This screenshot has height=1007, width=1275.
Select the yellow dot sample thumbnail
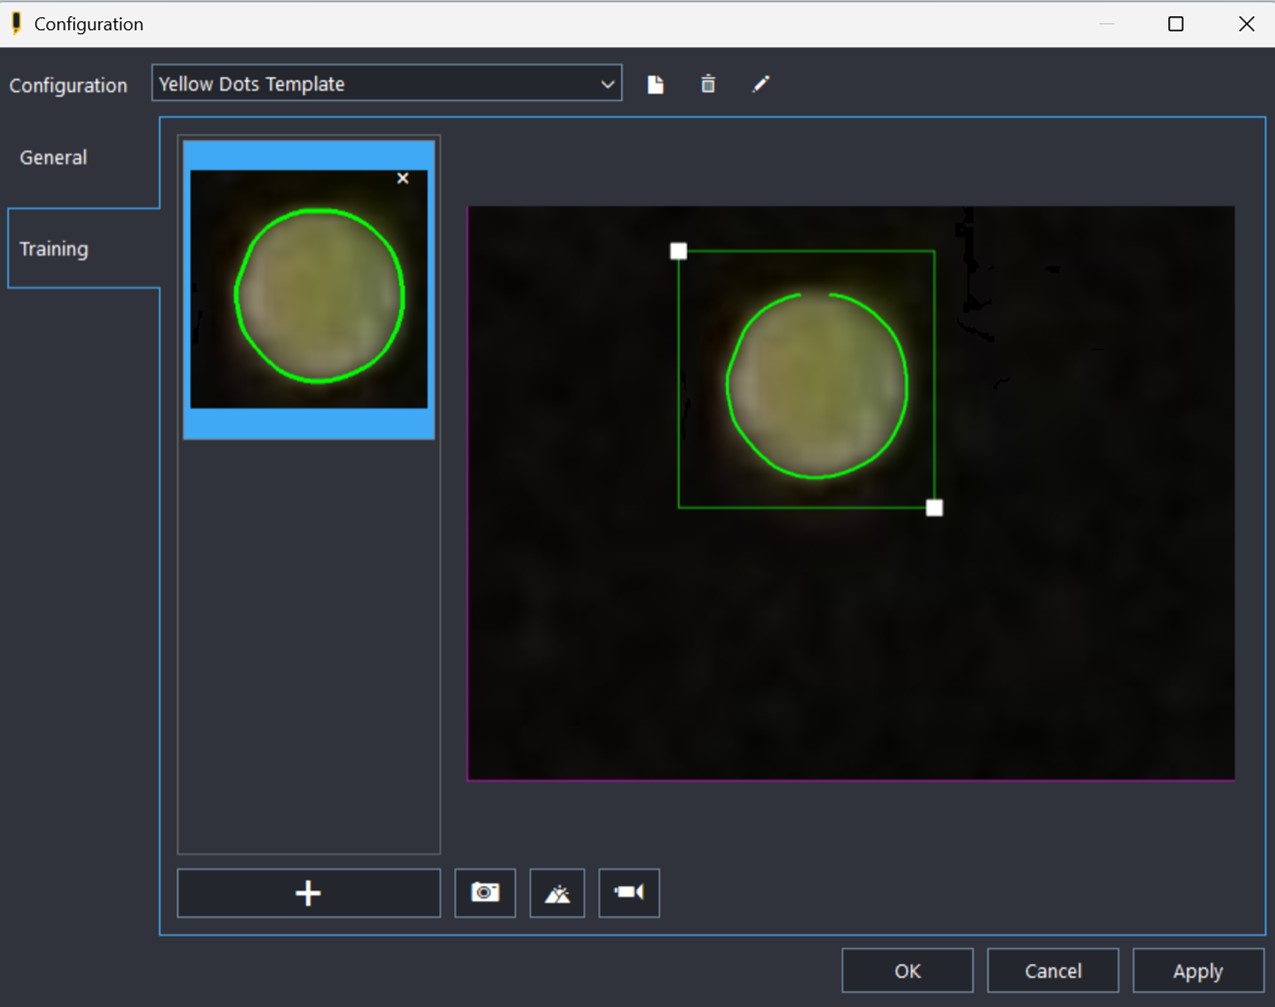click(308, 288)
